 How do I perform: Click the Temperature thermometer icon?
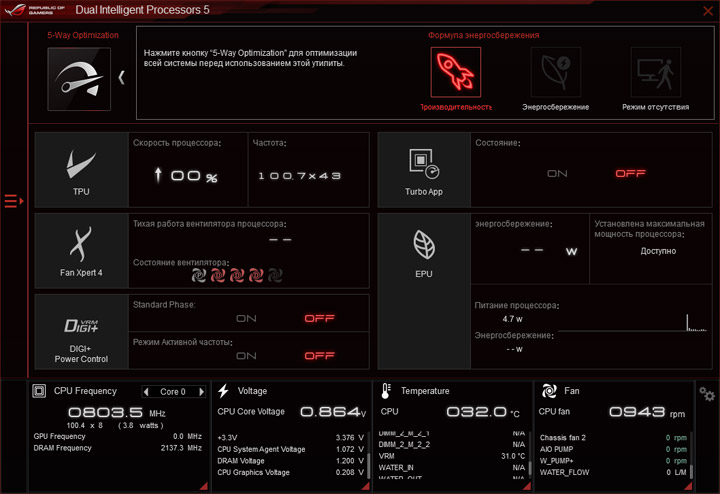(386, 391)
